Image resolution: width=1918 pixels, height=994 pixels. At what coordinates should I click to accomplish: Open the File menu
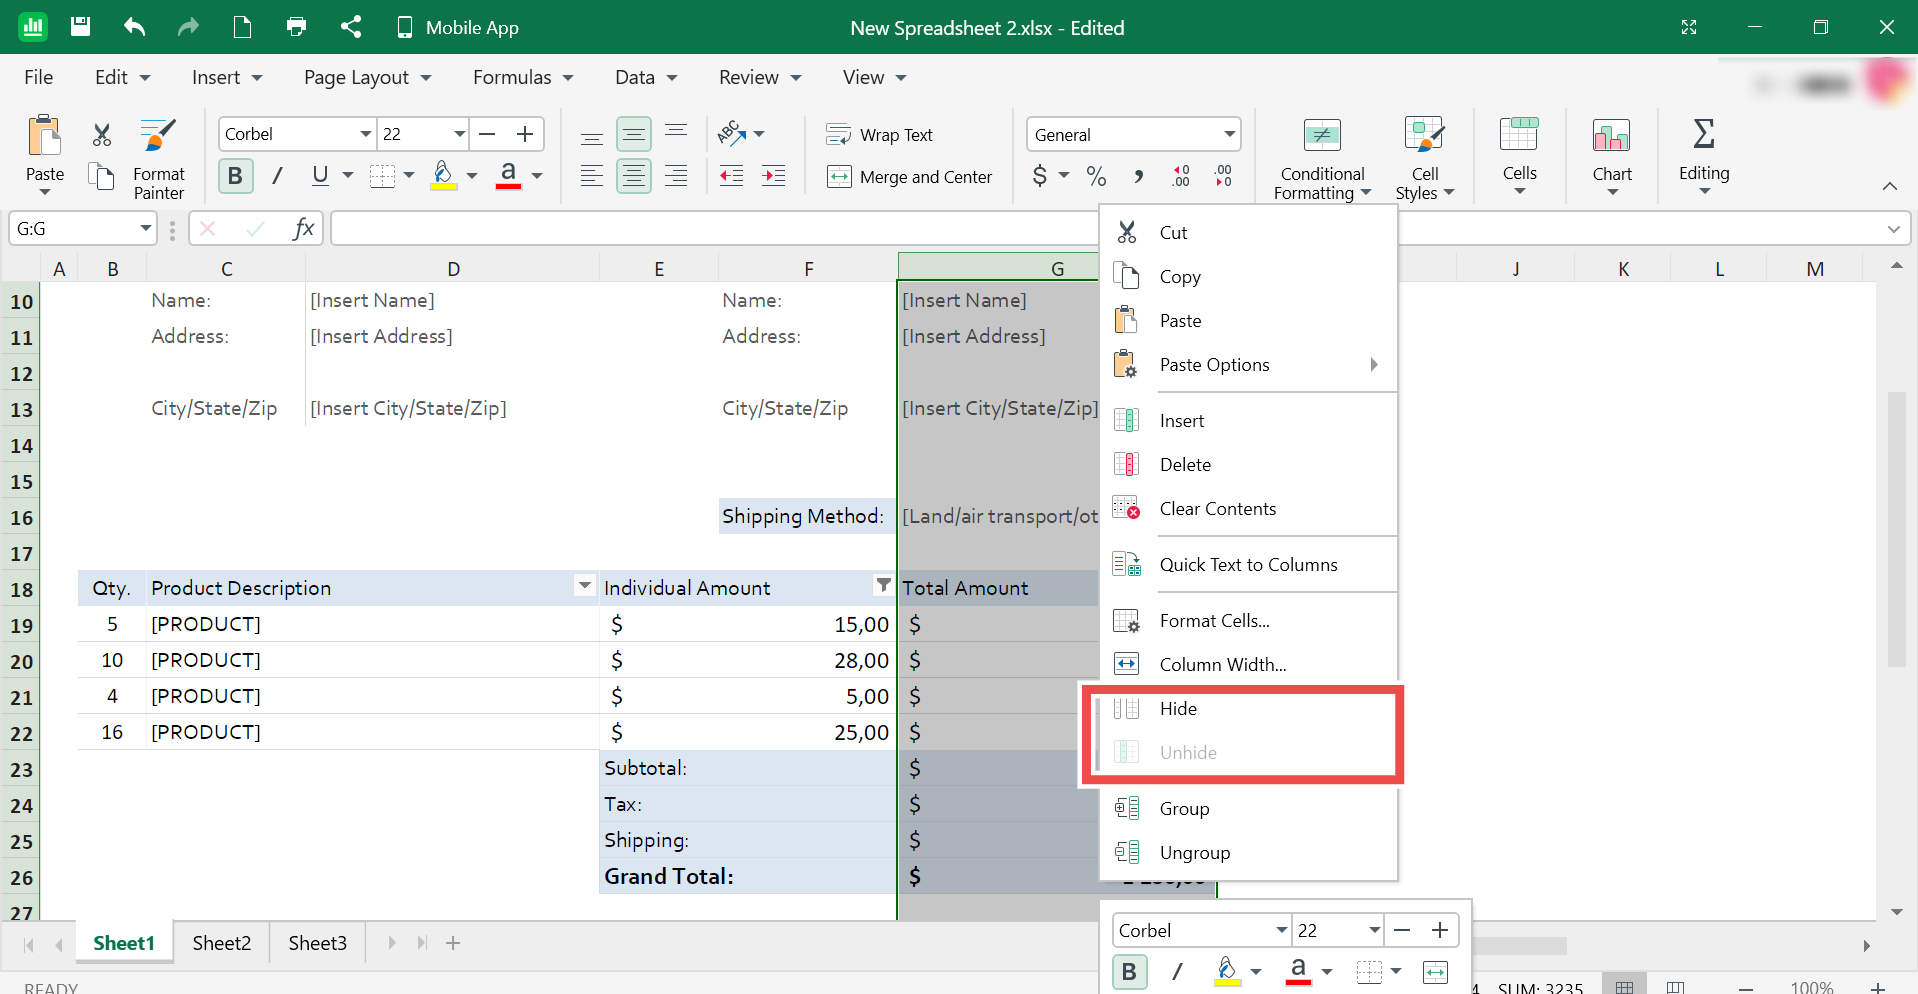click(39, 77)
